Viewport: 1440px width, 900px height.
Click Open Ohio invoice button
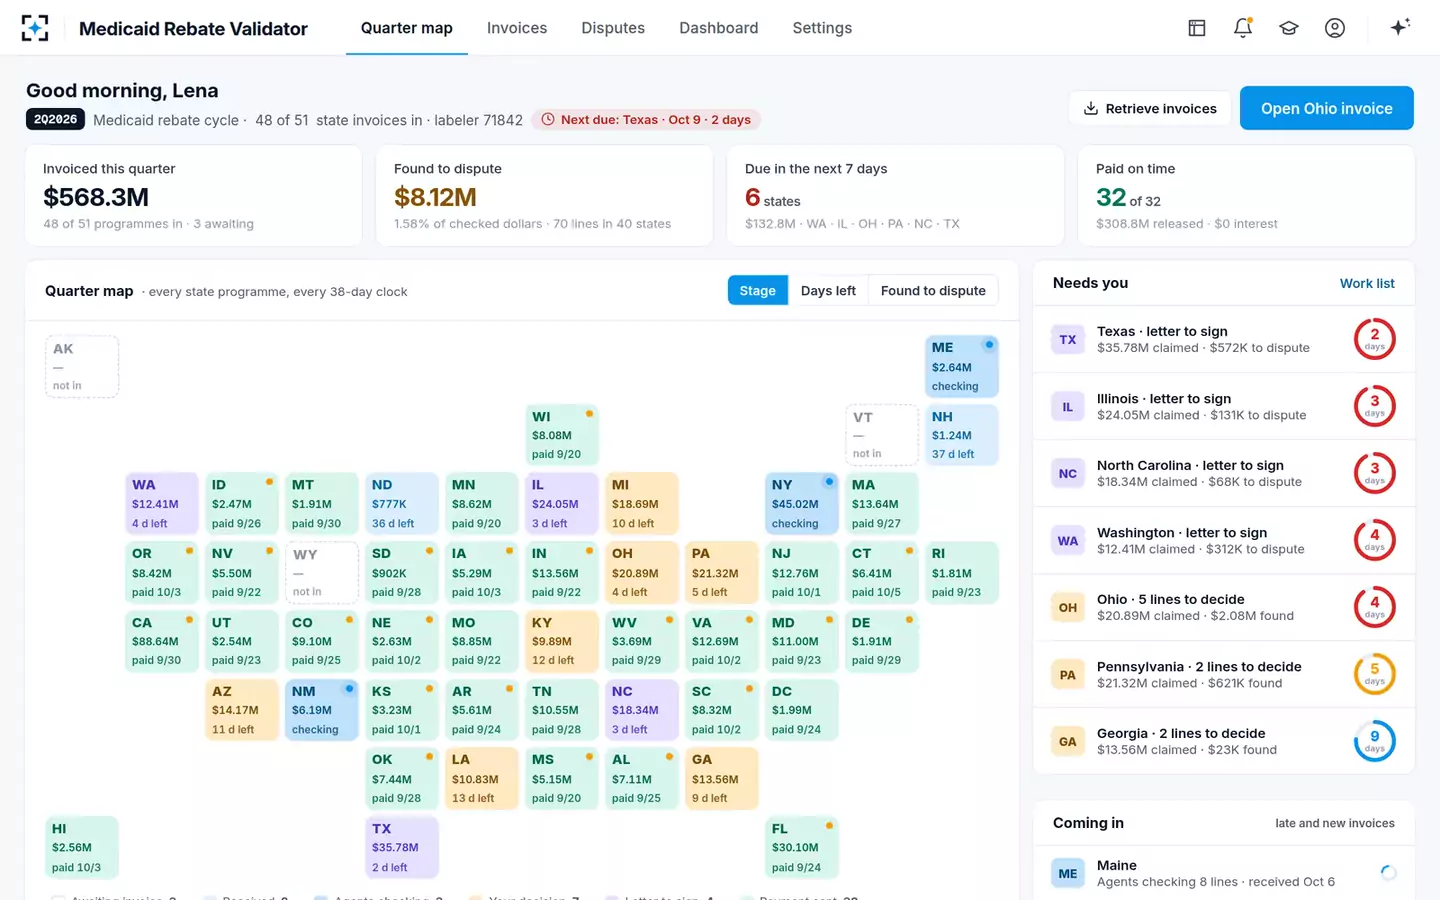(1326, 108)
